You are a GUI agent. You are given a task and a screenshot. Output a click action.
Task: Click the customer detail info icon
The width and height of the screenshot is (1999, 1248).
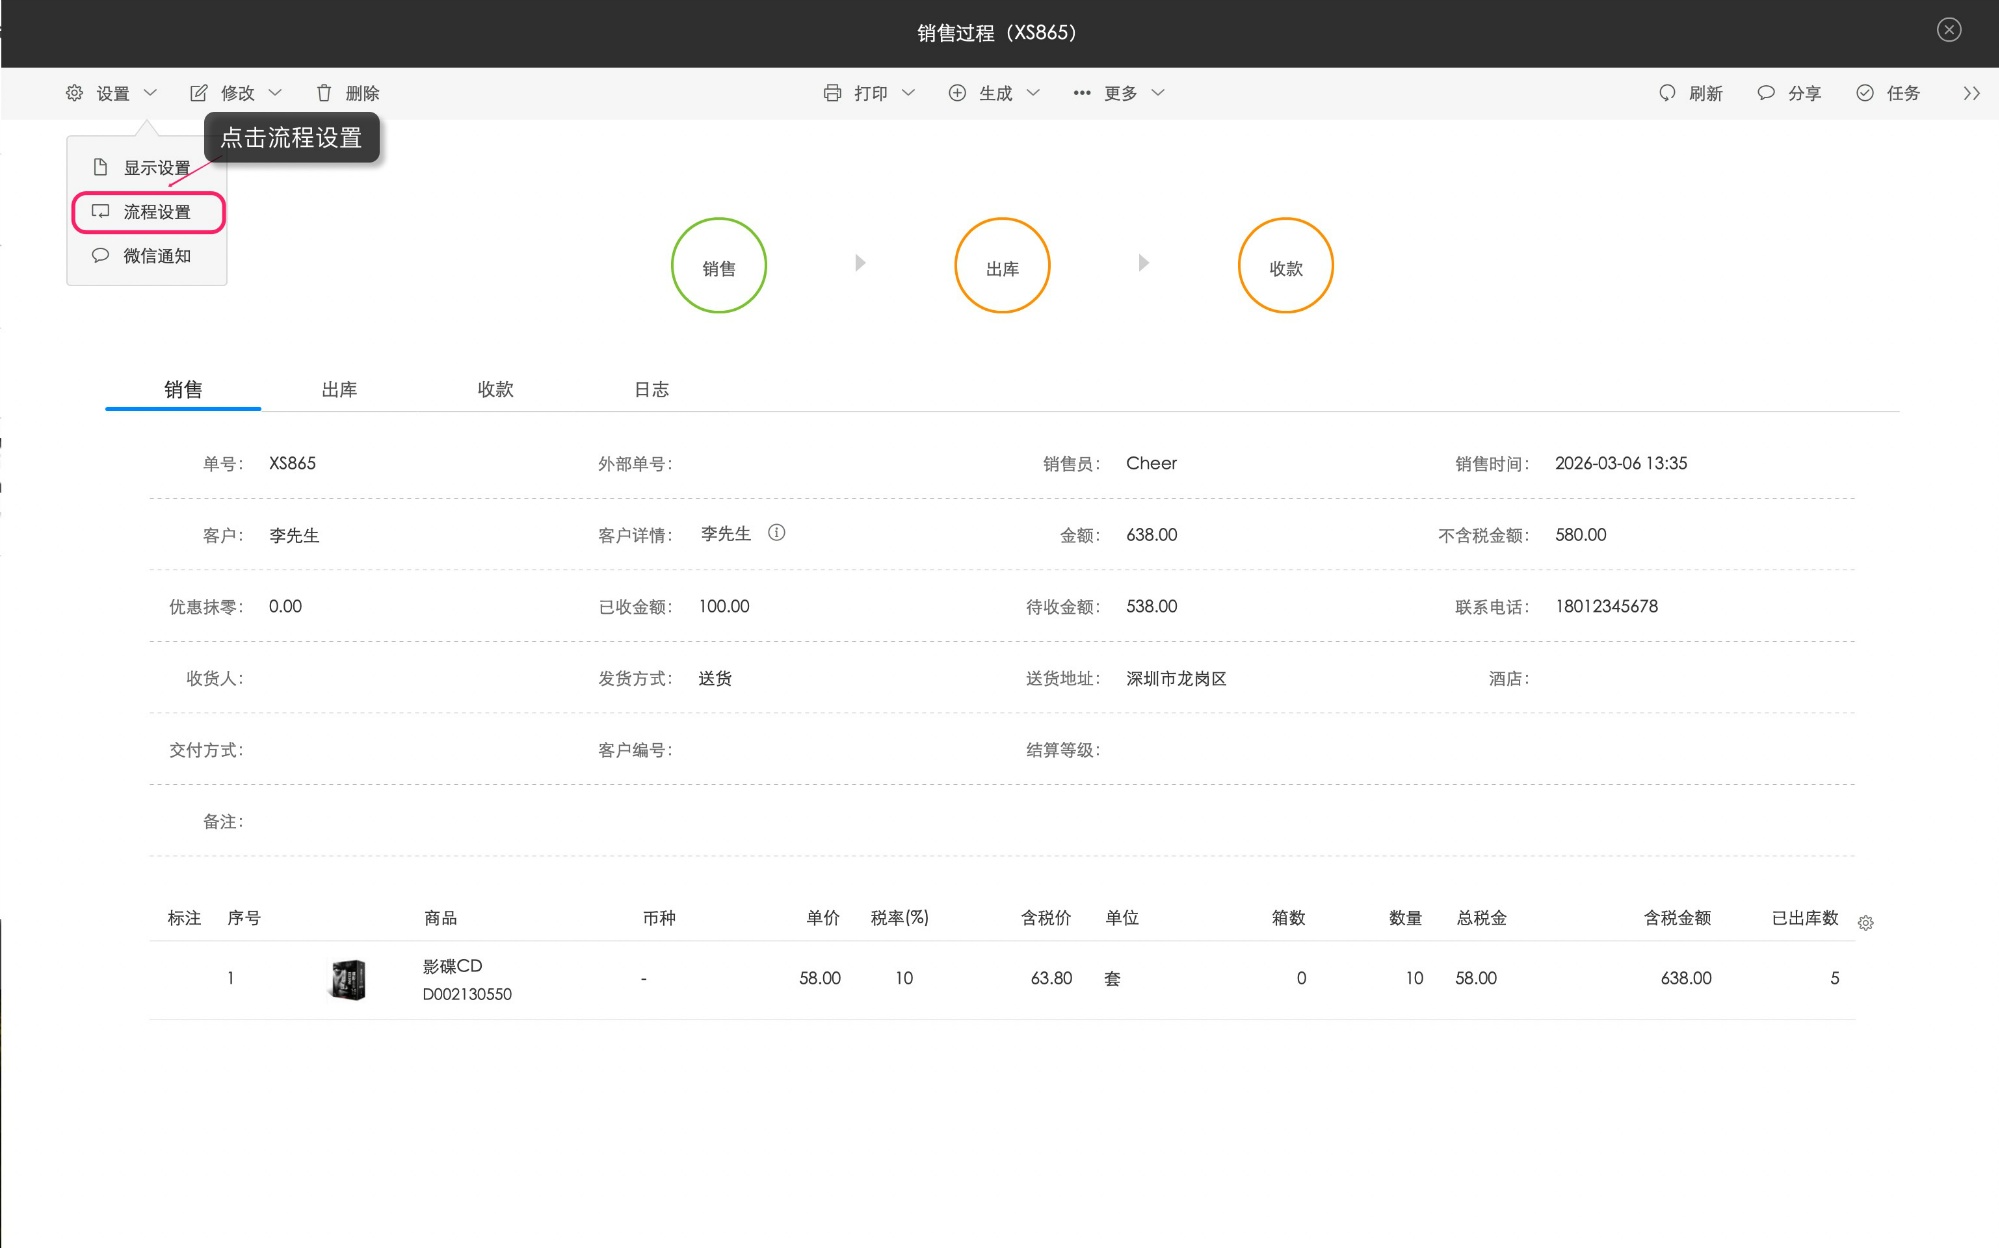click(x=776, y=533)
